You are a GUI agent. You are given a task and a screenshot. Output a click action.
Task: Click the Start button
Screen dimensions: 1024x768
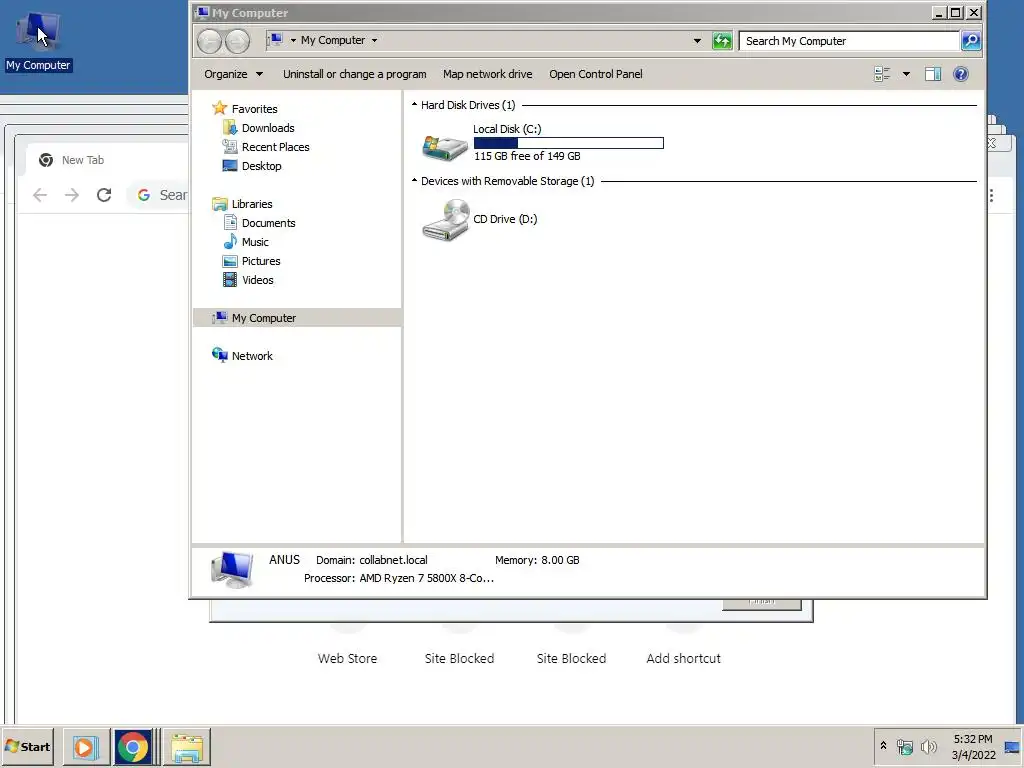tap(27, 746)
